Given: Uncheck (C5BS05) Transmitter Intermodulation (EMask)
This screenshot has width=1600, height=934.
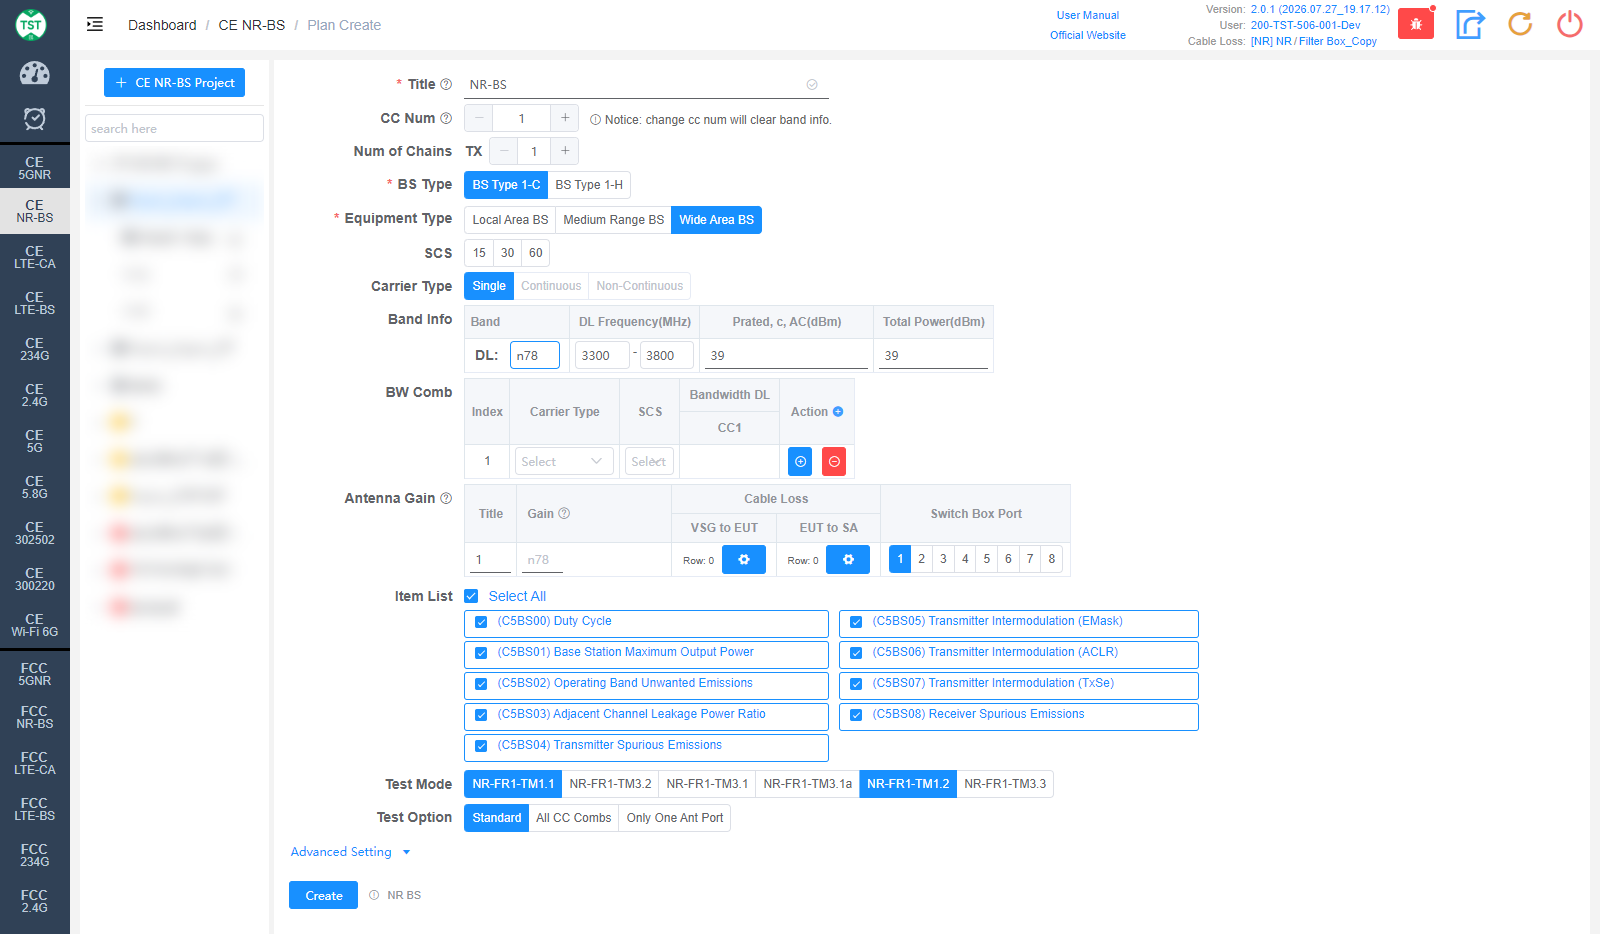Looking at the screenshot, I should pyautogui.click(x=856, y=622).
